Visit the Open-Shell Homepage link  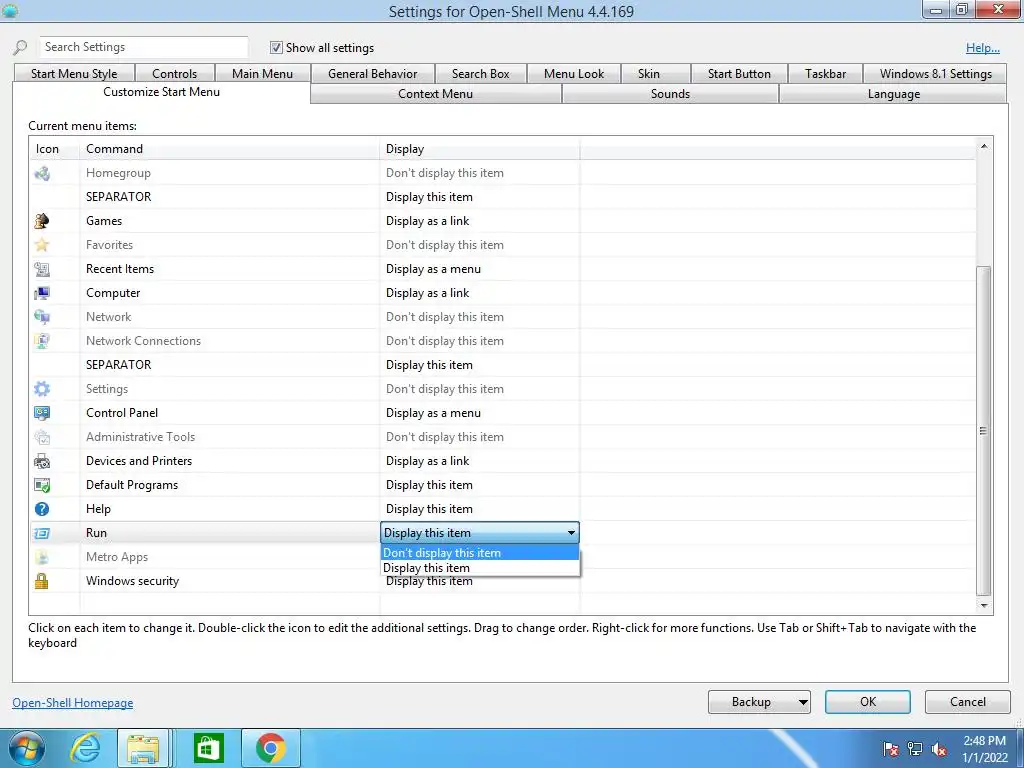click(x=72, y=703)
